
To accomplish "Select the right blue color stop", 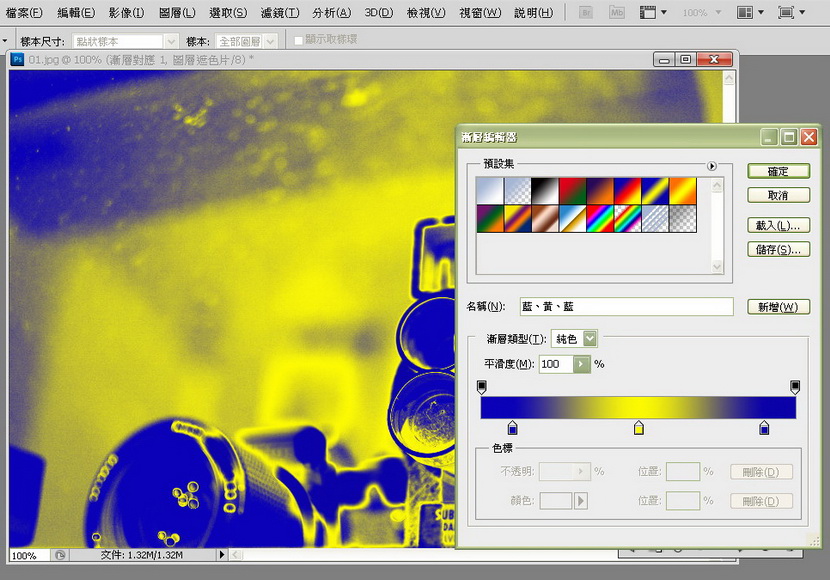I will 765,428.
